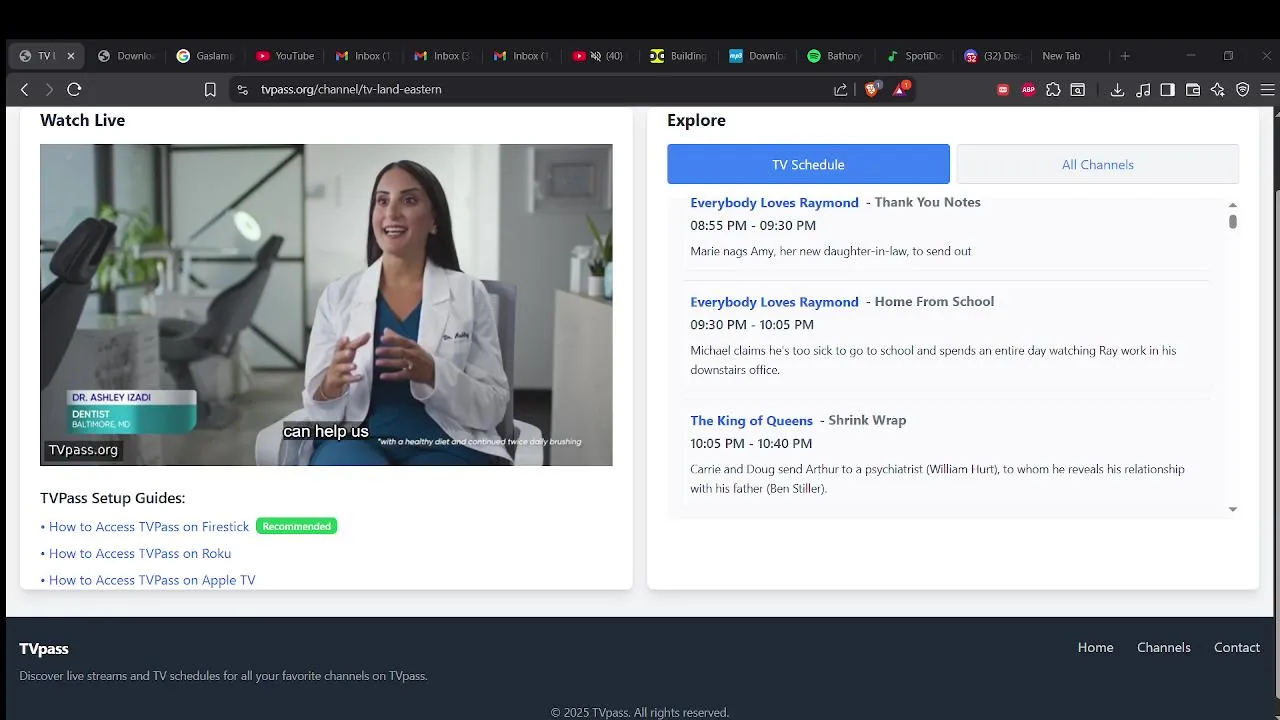Click the 09:30 PM - 10:05 PM time text

pos(752,324)
